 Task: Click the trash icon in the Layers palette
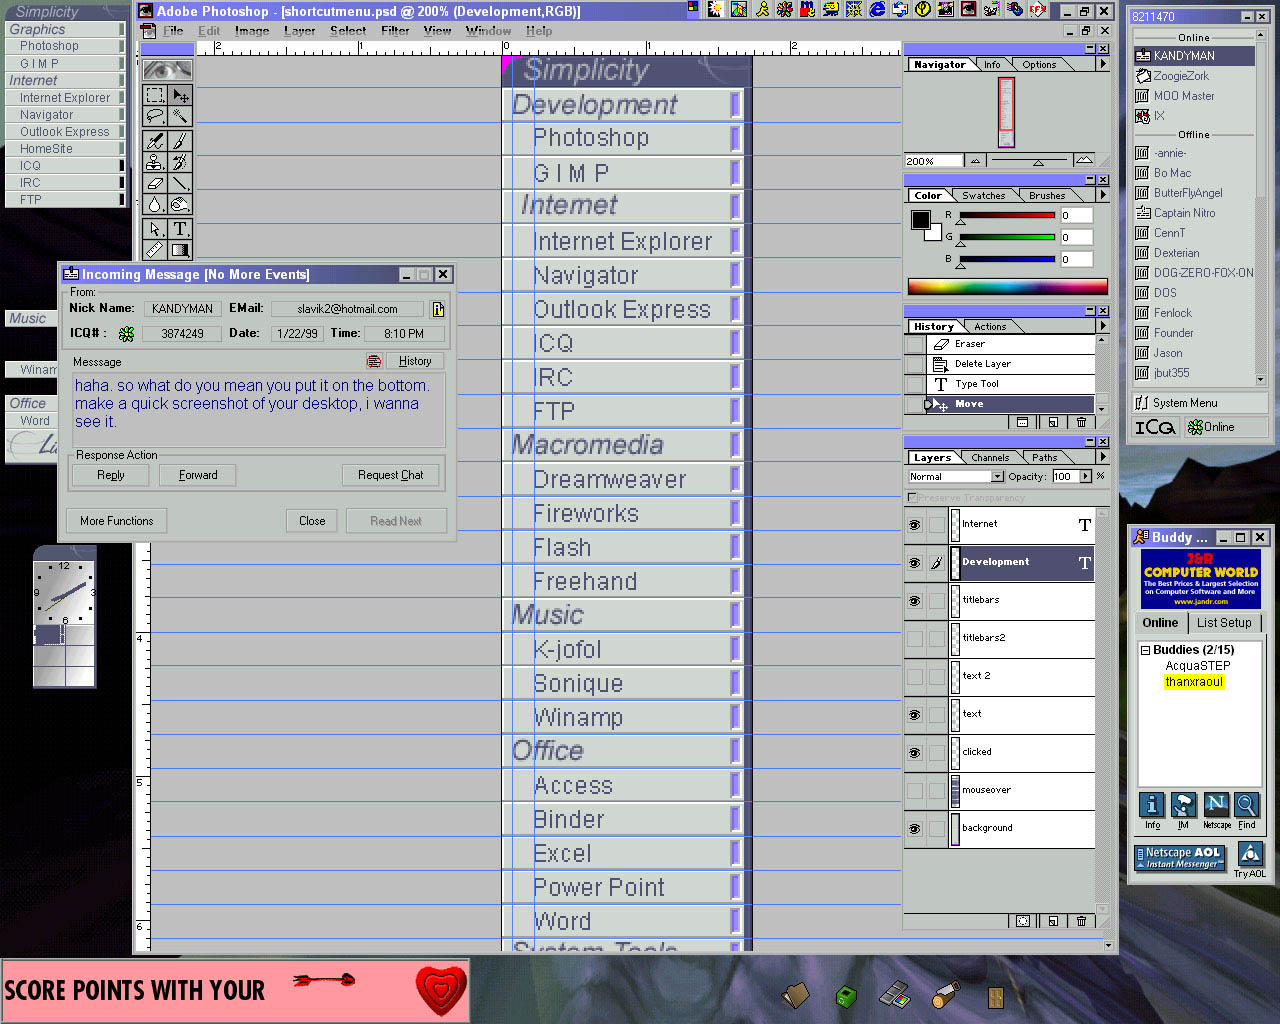(1081, 921)
